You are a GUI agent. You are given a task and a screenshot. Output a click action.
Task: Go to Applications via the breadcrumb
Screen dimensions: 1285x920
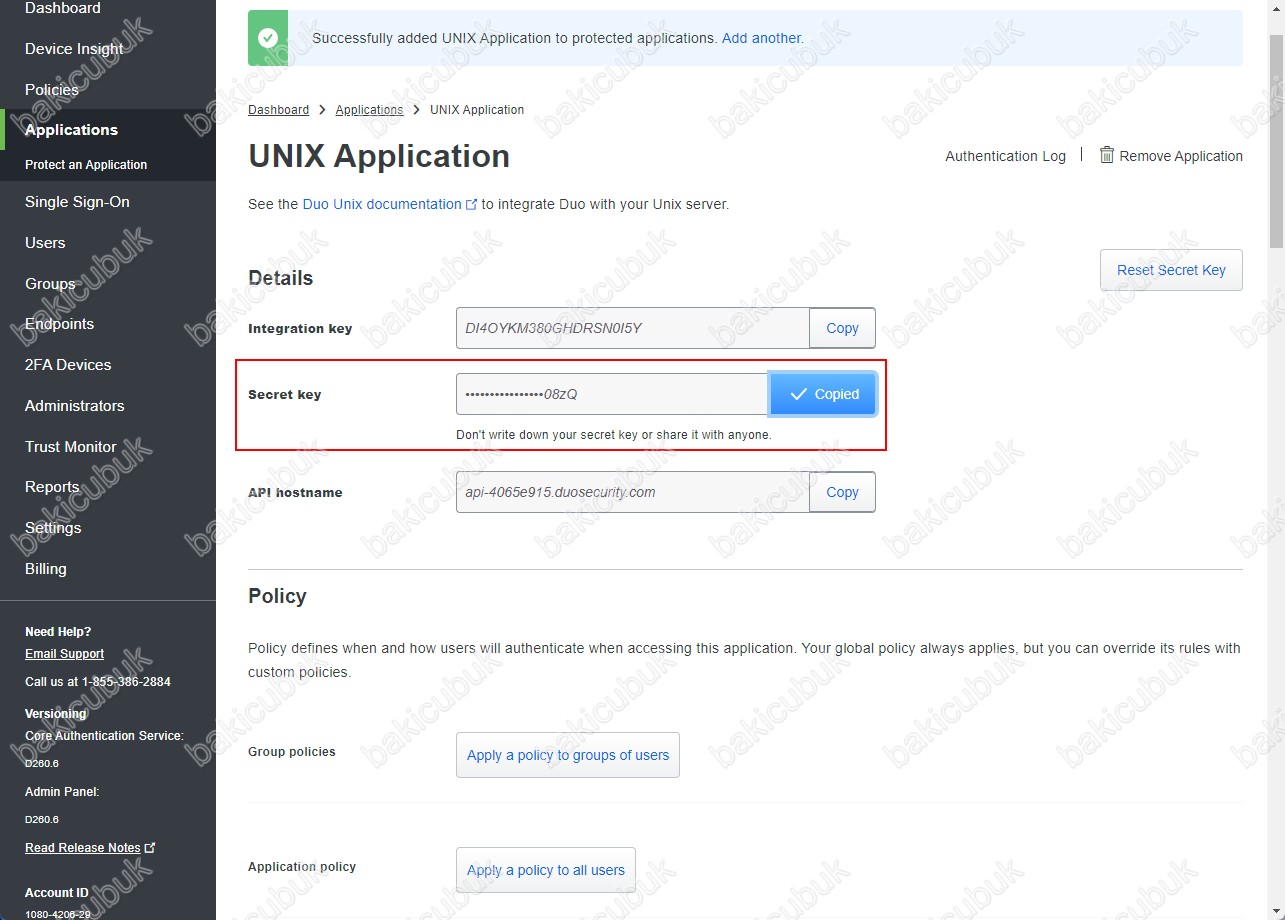(x=369, y=110)
